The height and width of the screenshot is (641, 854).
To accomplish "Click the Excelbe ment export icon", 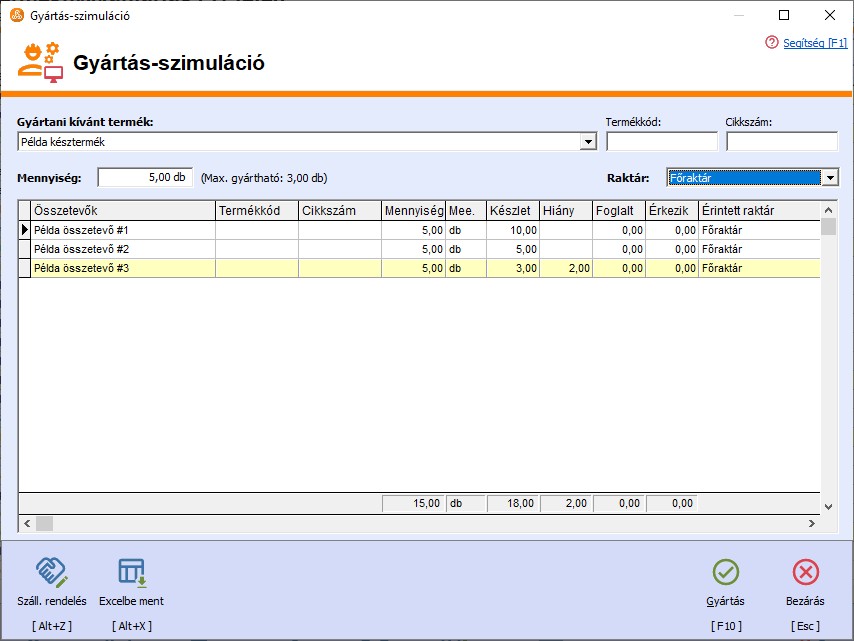I will (x=131, y=572).
